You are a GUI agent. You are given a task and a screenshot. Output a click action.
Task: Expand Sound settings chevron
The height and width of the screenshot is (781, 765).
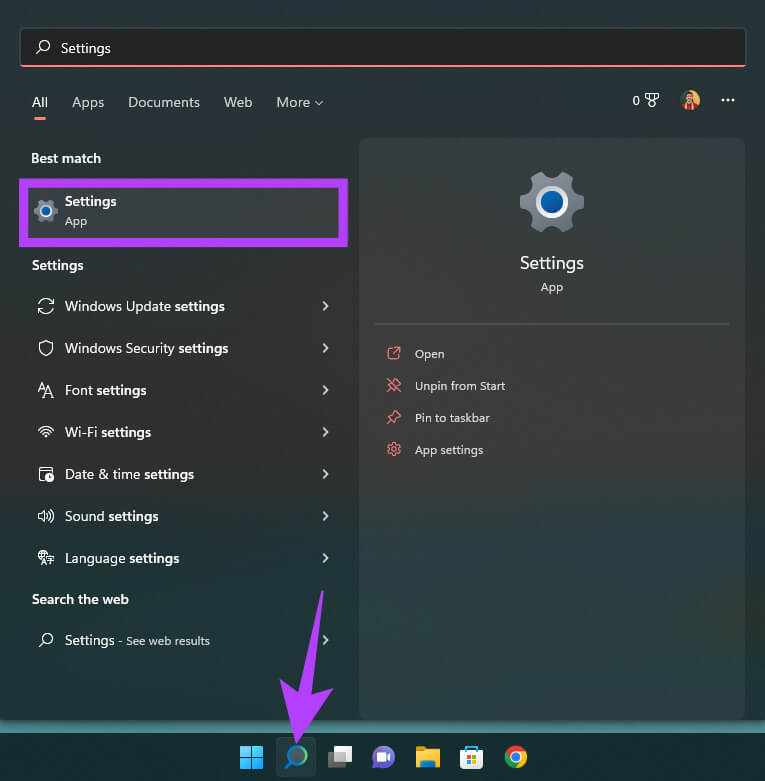325,516
